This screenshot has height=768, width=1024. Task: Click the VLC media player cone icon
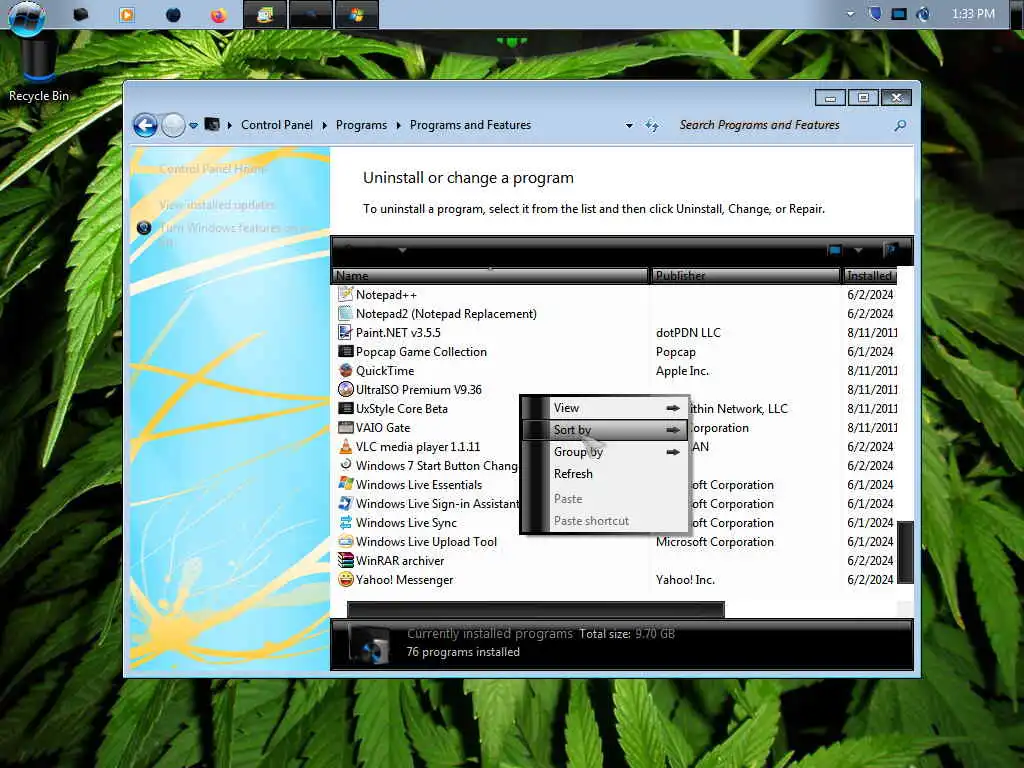(345, 446)
